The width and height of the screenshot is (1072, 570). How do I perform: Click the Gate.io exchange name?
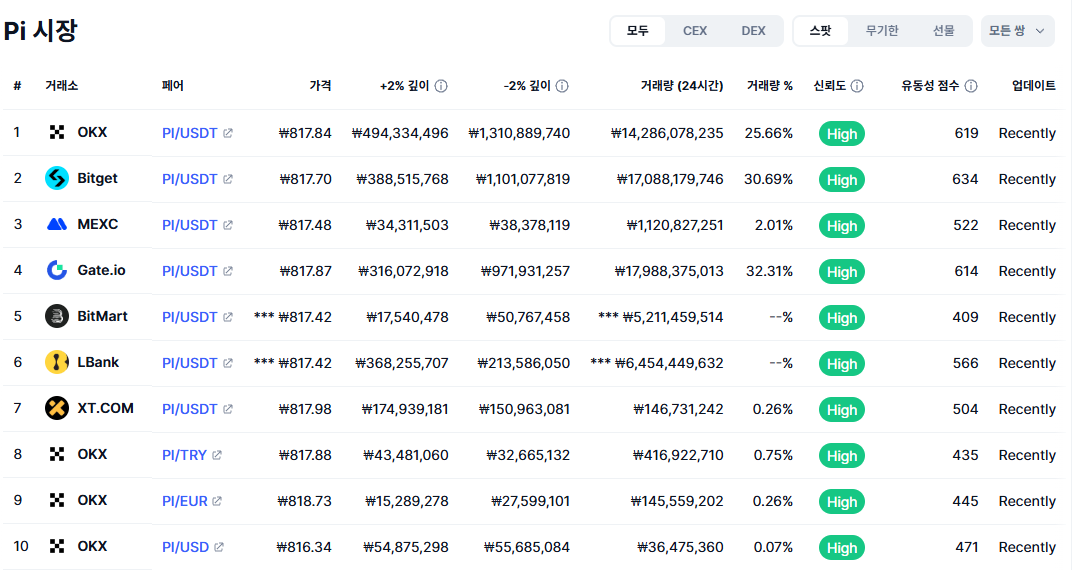(101, 270)
